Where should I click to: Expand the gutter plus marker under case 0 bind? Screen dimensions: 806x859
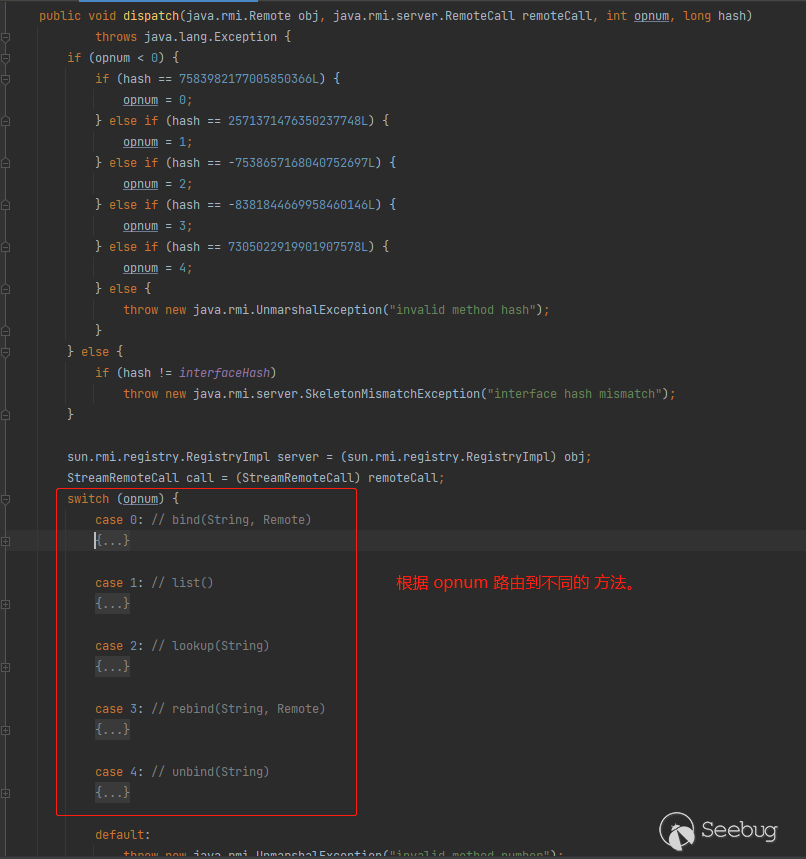5,541
